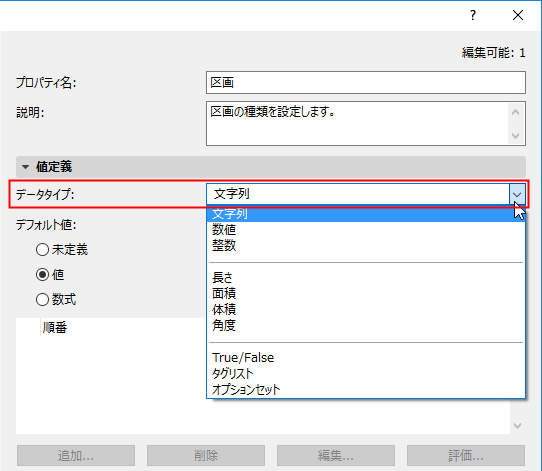The image size is (542, 471).
Task: Click the 説明 description text area
Action: coord(358,123)
